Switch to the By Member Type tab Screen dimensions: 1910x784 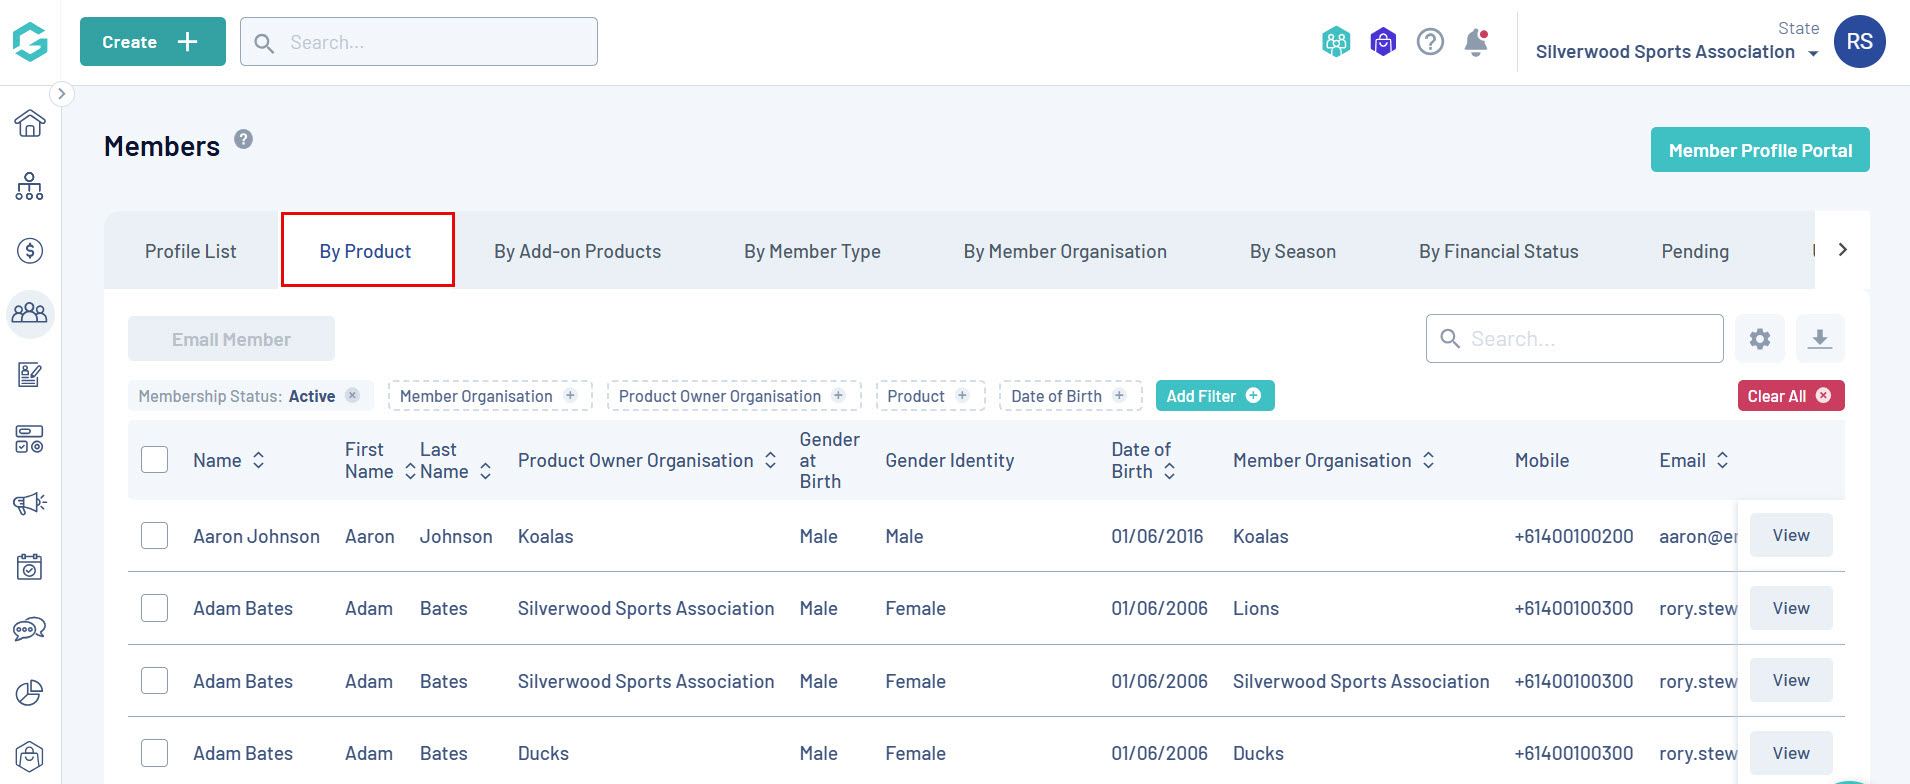tap(812, 251)
